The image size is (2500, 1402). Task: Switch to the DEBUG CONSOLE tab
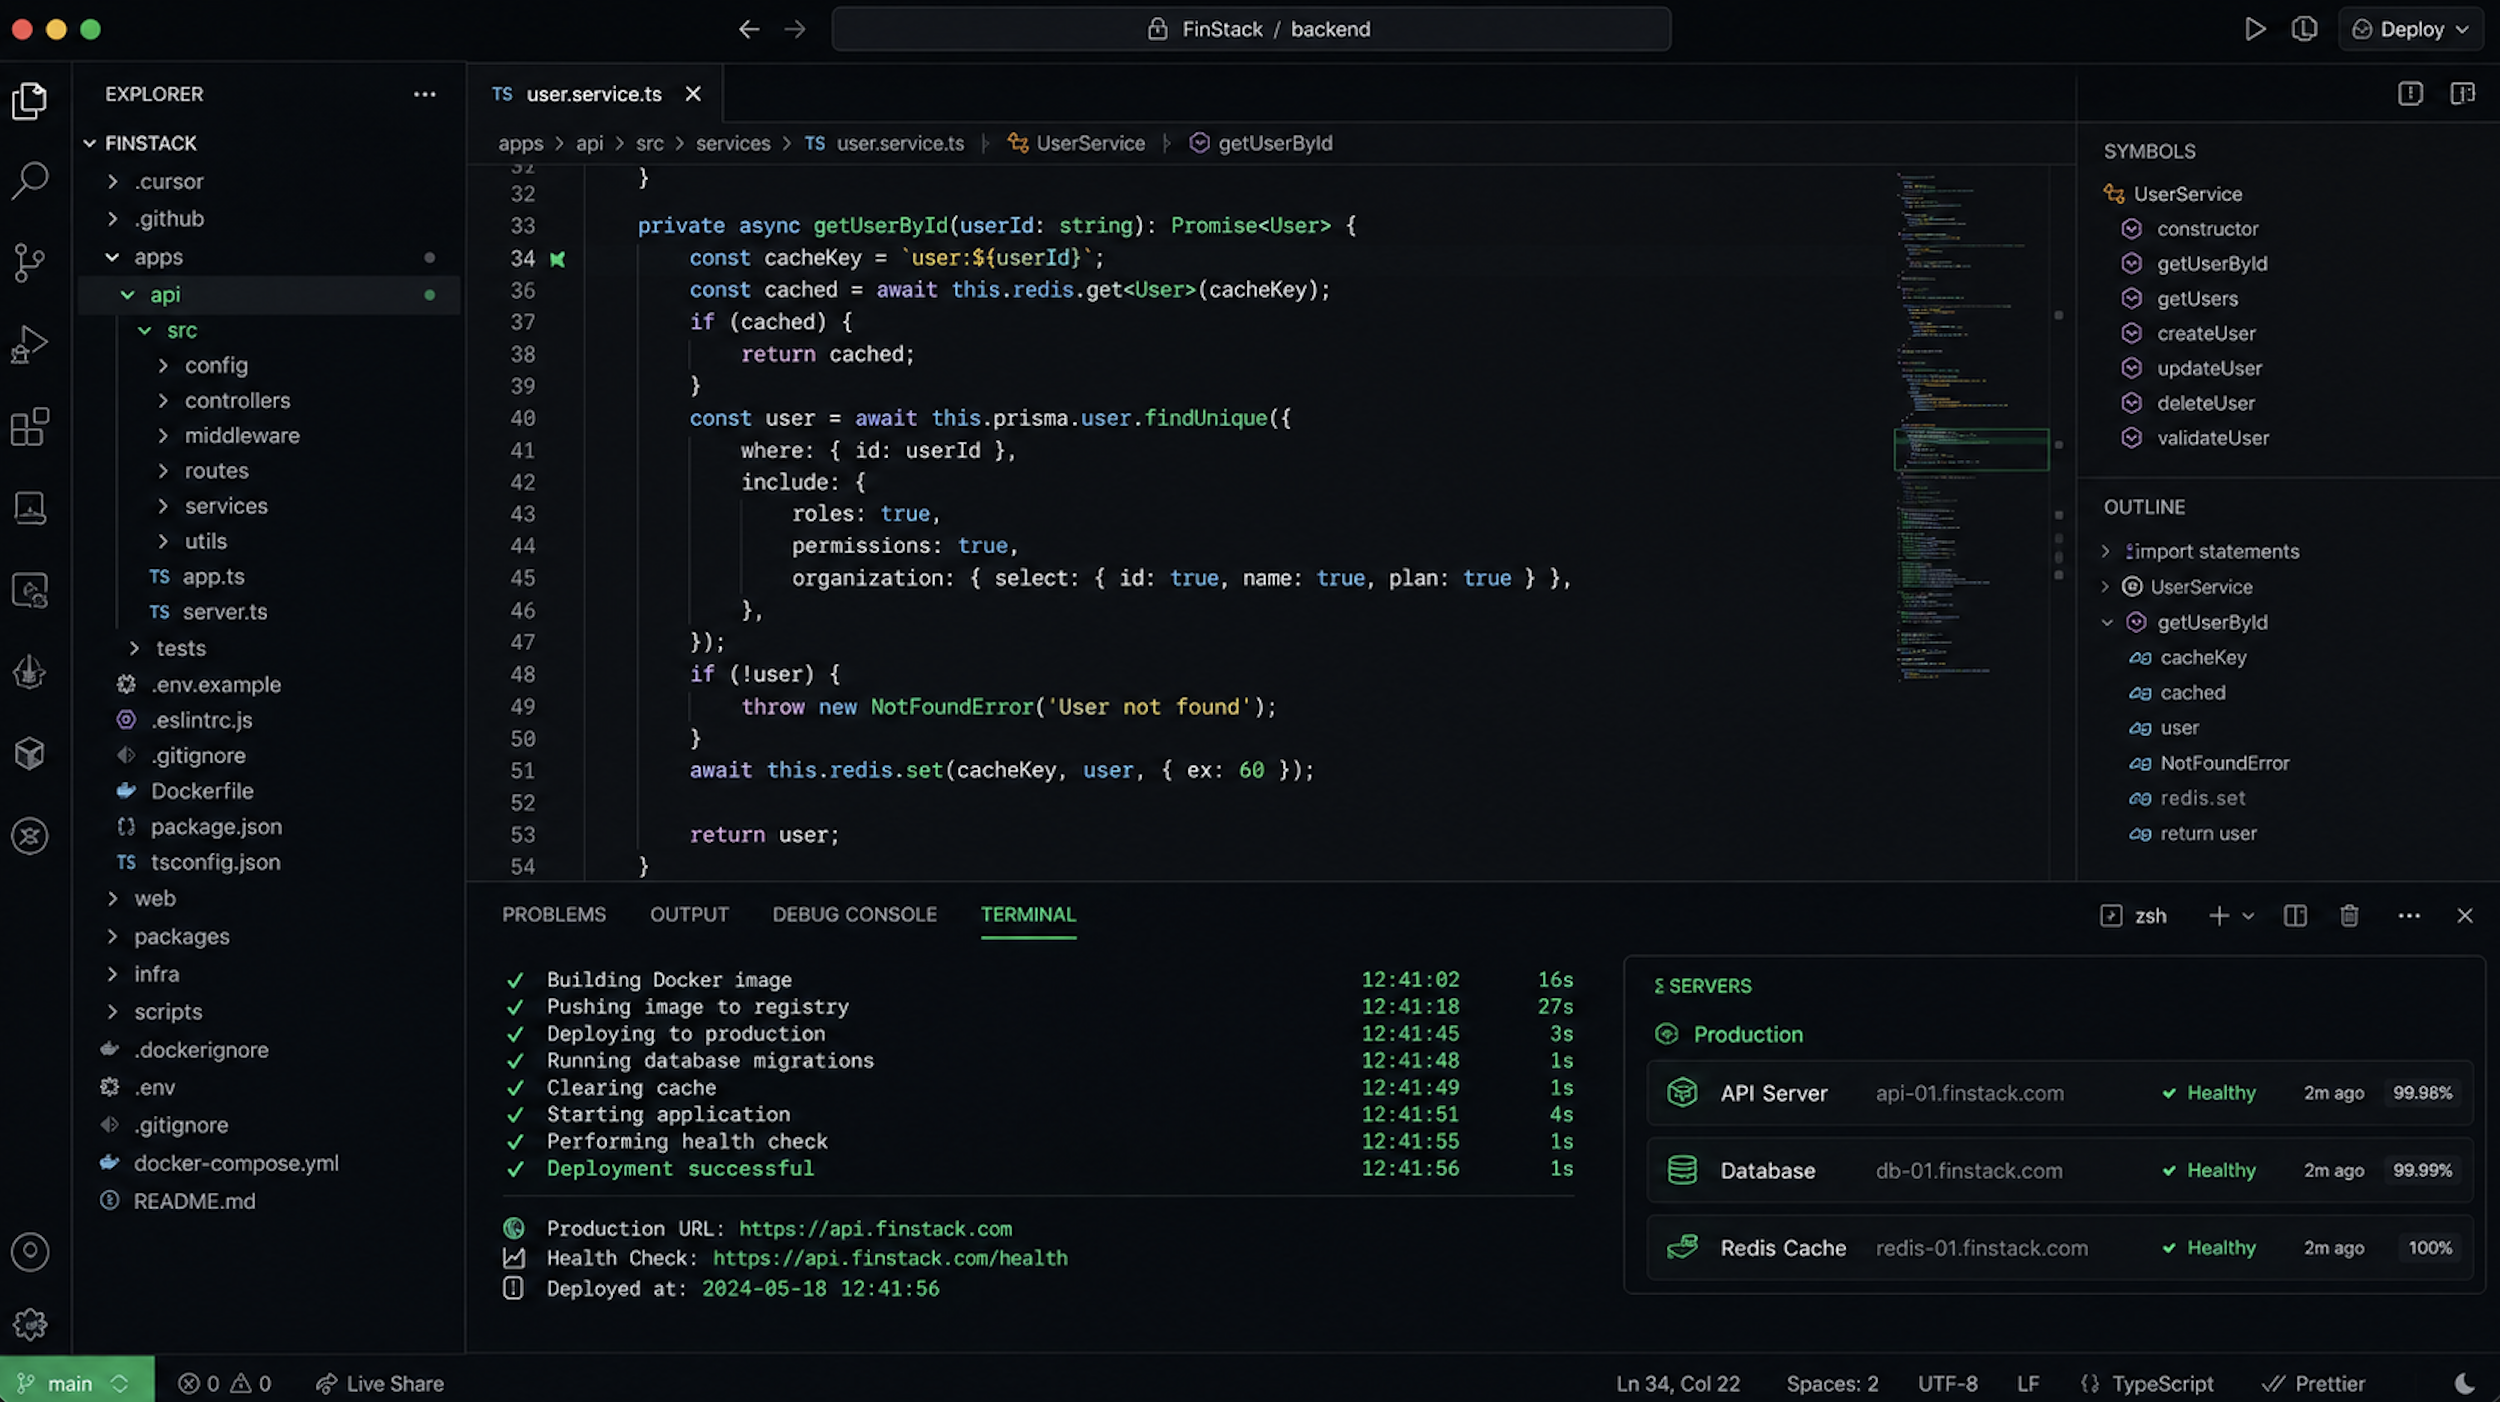click(854, 914)
